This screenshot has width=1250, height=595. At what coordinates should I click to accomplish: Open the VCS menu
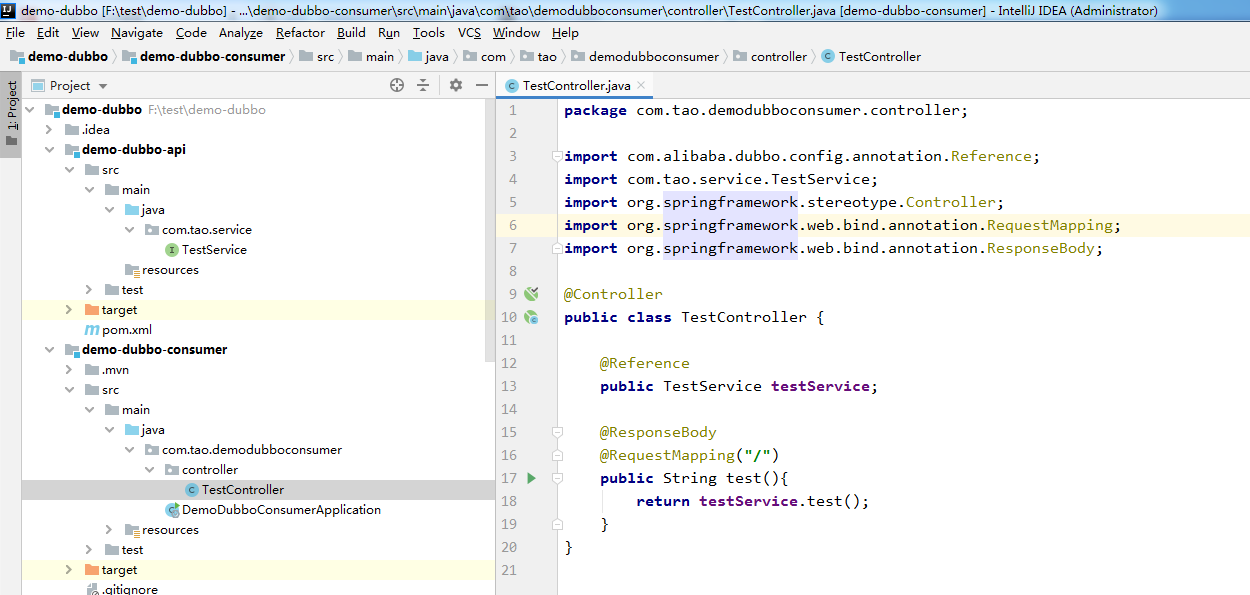click(x=469, y=33)
